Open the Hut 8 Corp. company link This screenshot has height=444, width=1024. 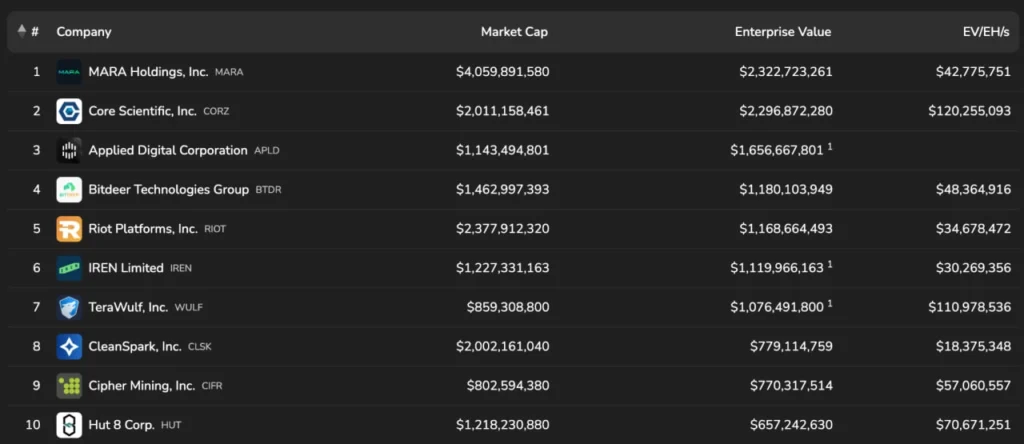click(x=121, y=425)
